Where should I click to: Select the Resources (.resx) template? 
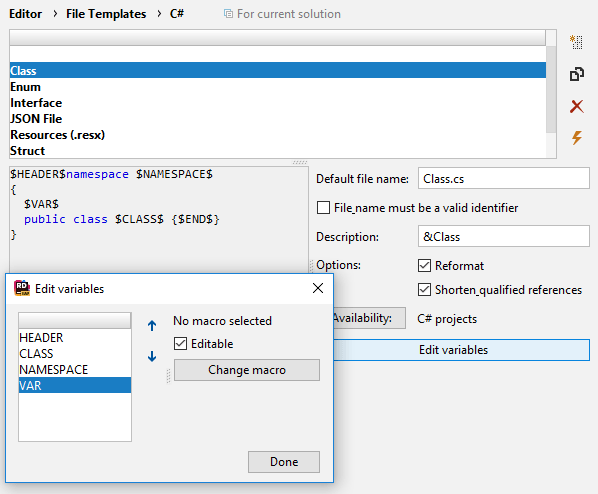pyautogui.click(x=278, y=135)
